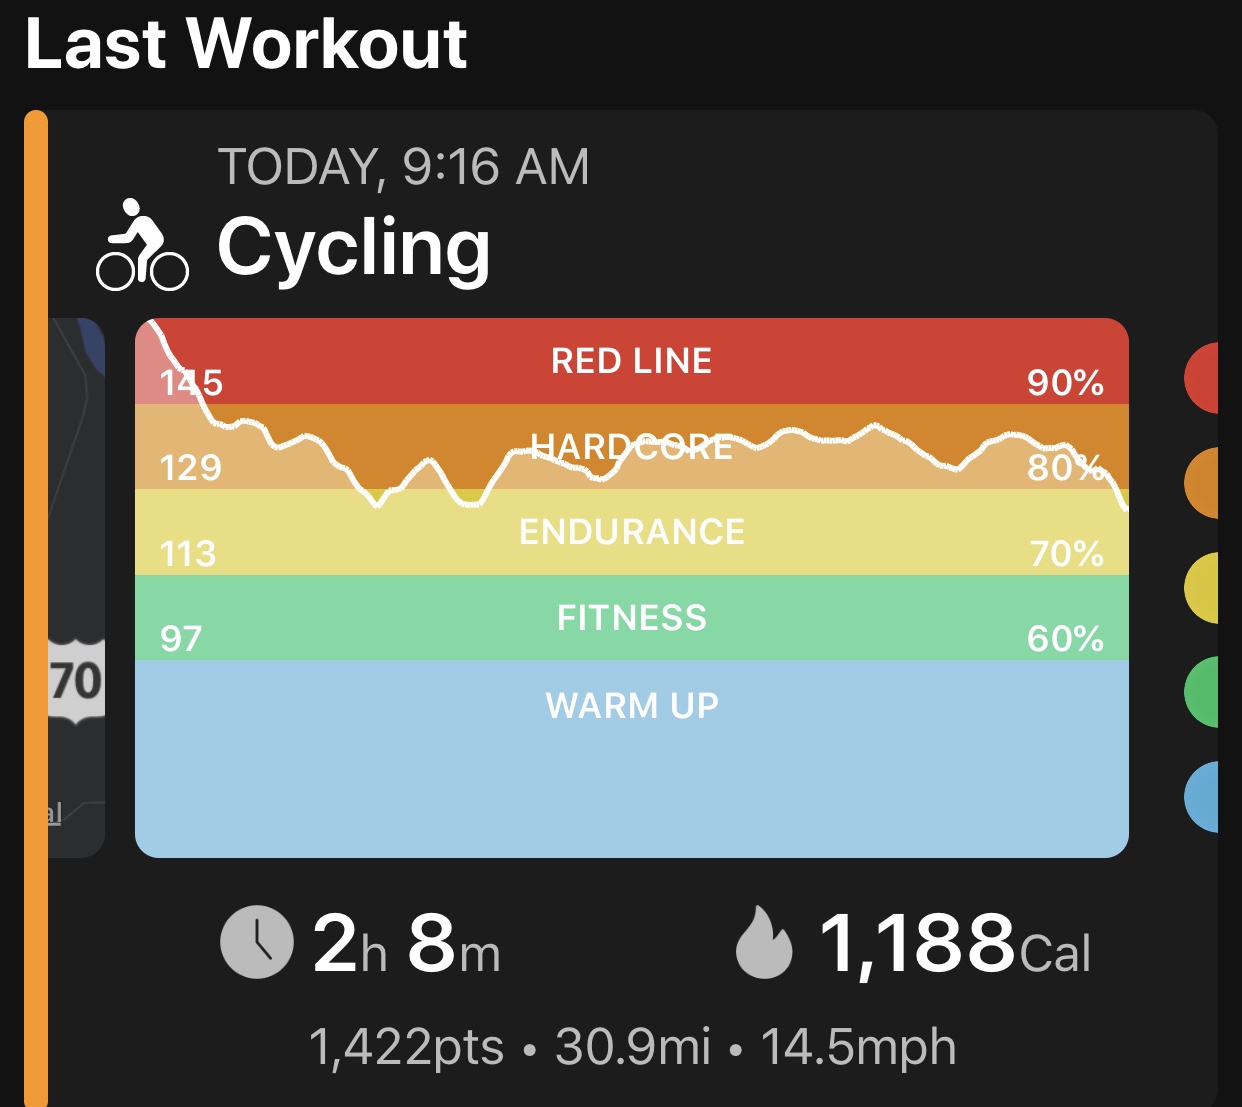Image resolution: width=1242 pixels, height=1107 pixels.
Task: Tap the FITNESS zone band
Action: click(x=631, y=618)
